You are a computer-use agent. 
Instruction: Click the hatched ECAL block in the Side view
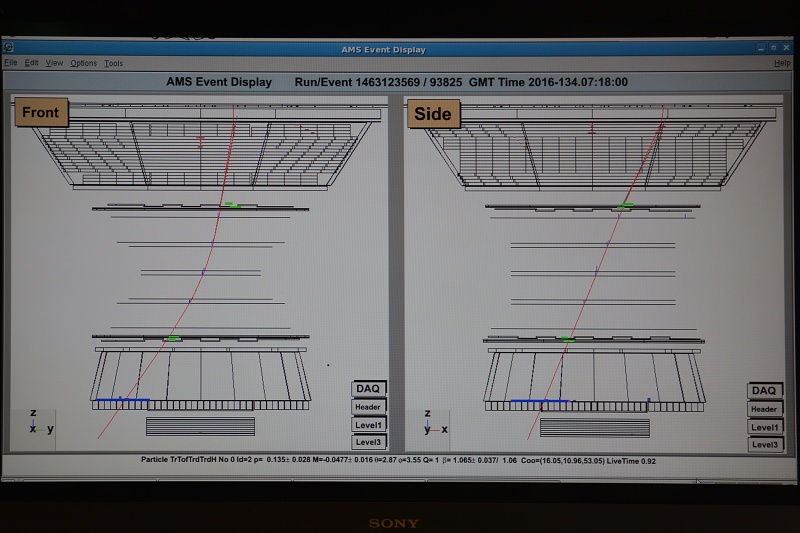click(595, 428)
